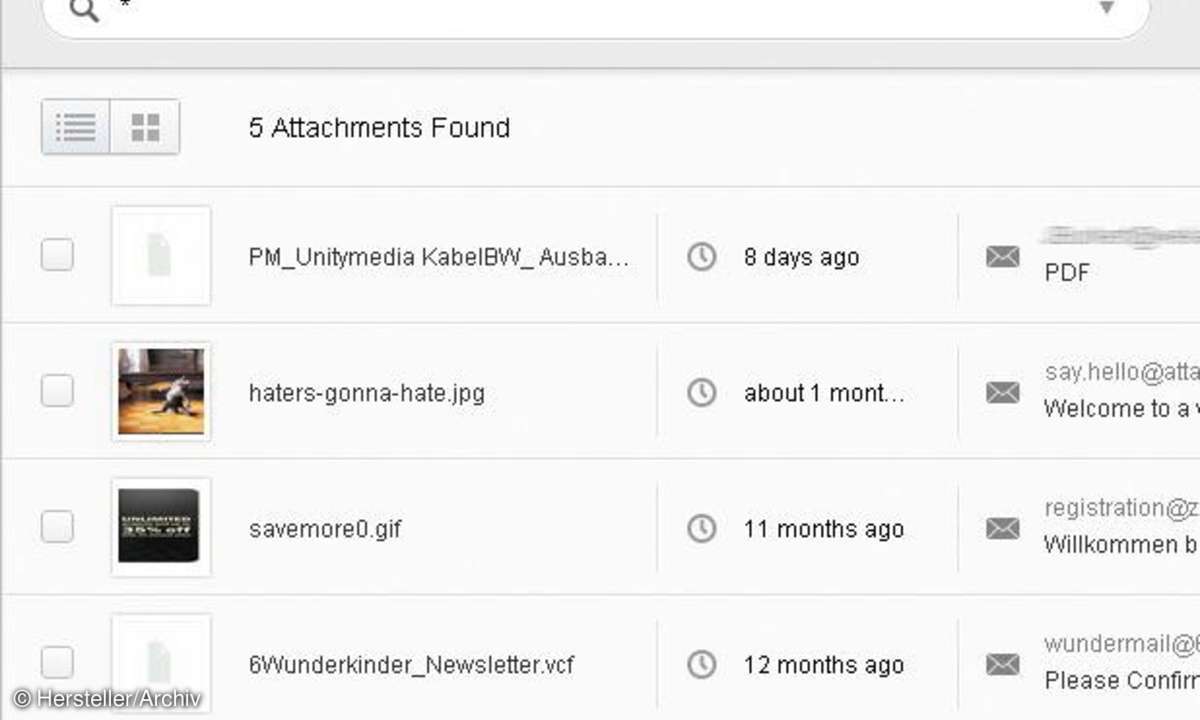The image size is (1200, 720).
Task: Click envelope icon in savemore0.gif row
Action: click(1002, 529)
